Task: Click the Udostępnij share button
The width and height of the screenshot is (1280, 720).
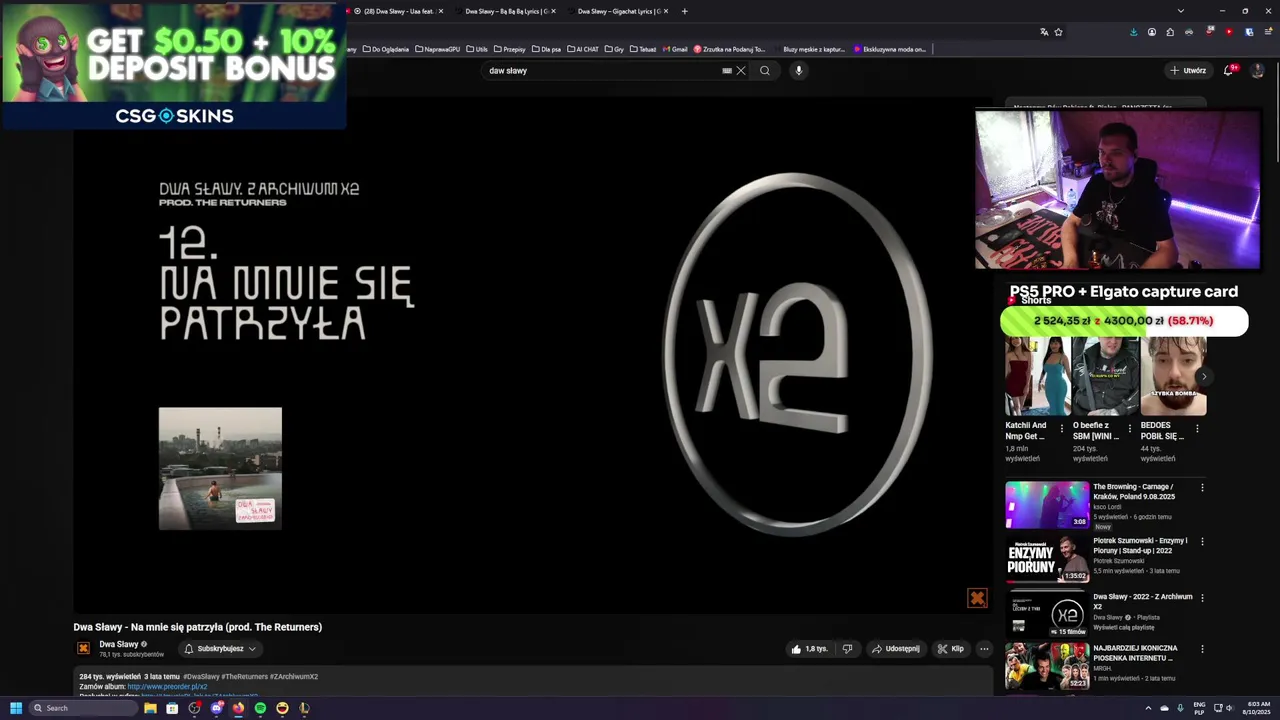Action: (x=896, y=649)
